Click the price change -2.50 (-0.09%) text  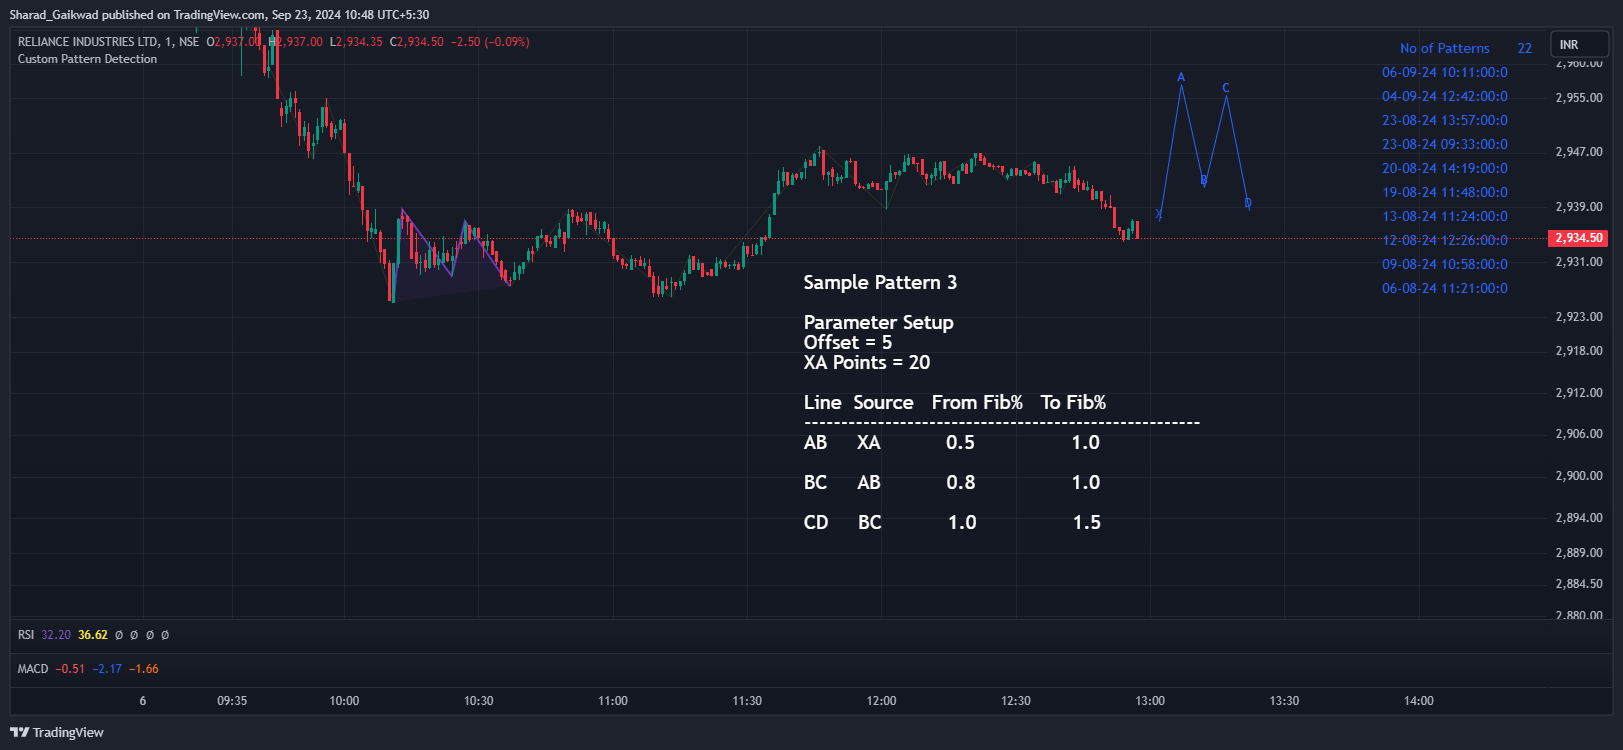click(490, 42)
